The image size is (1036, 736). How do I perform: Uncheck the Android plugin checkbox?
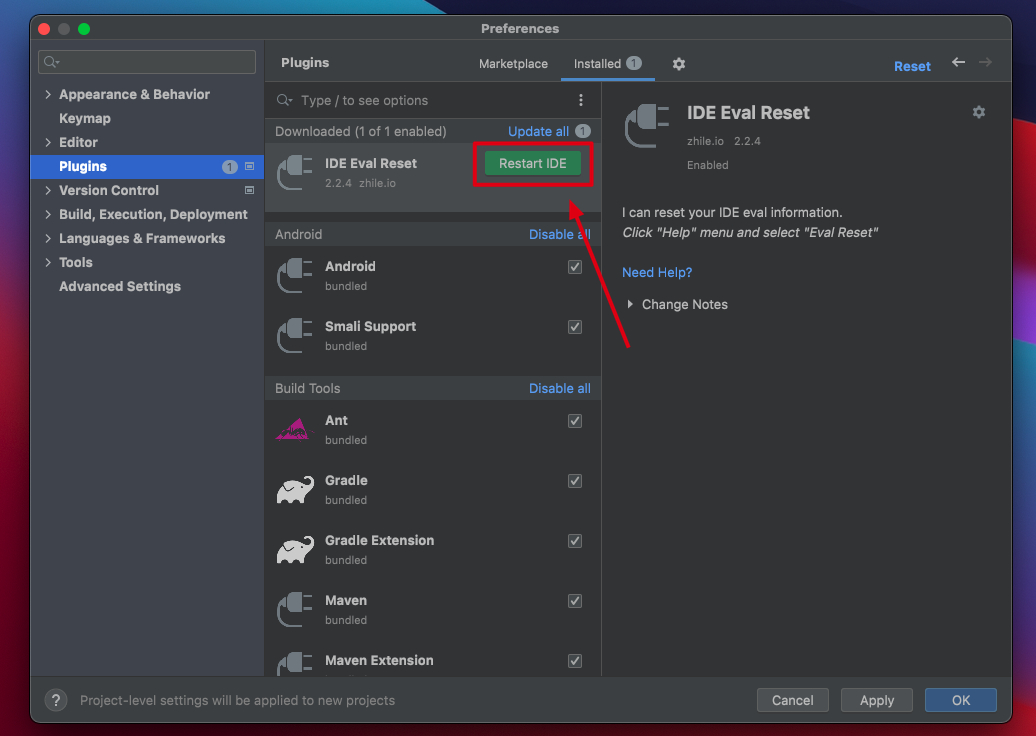coord(575,267)
